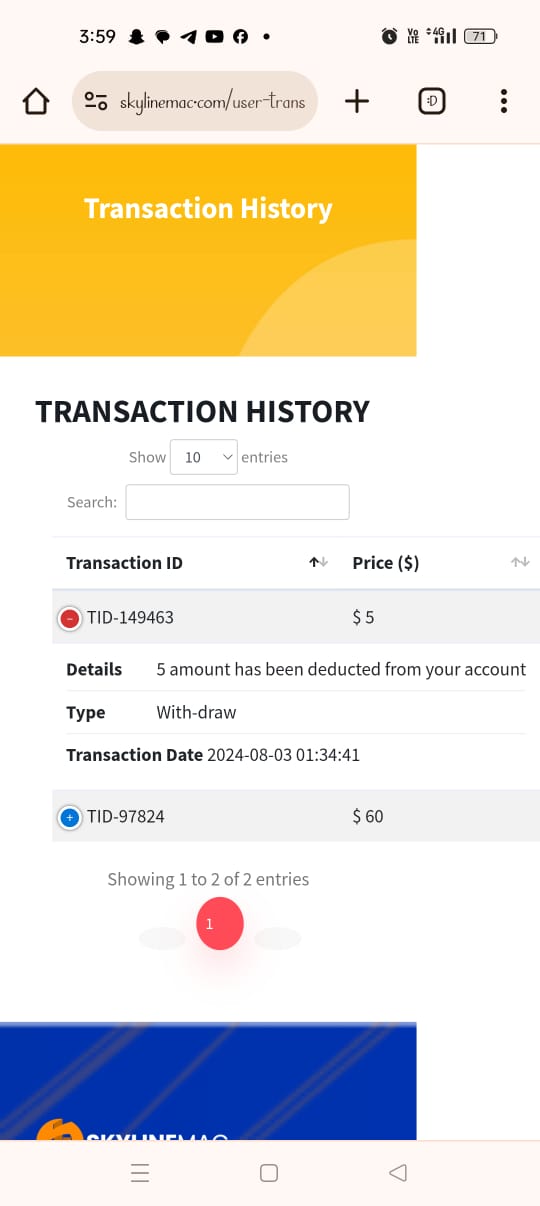Sort by Price ($) column arrows
Viewport: 540px width, 1206px height.
pos(520,563)
